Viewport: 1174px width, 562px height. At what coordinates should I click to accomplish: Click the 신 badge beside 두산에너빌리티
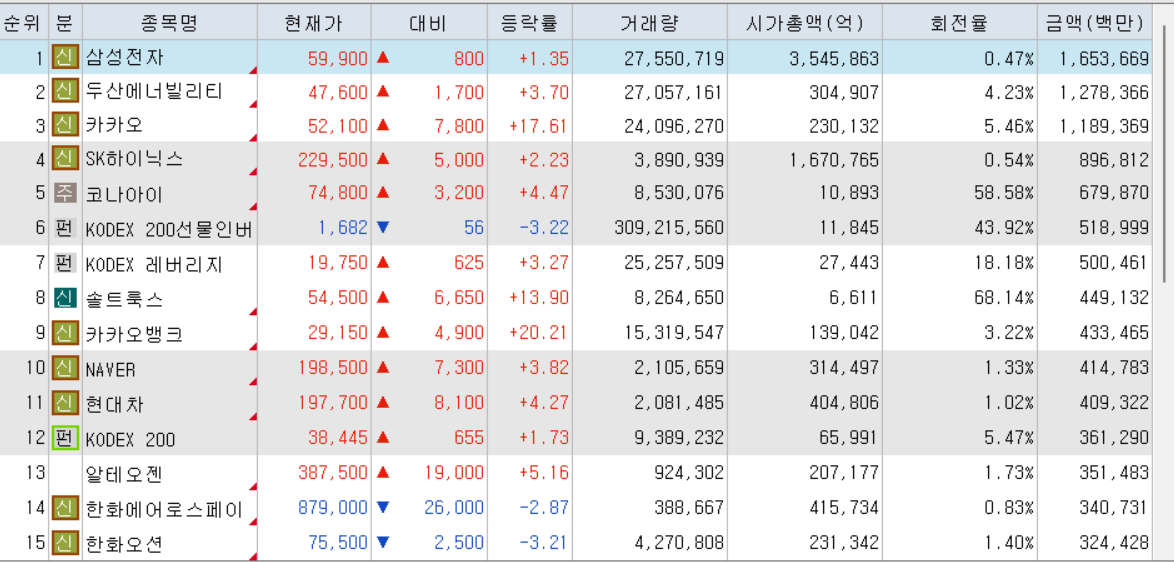click(x=65, y=92)
